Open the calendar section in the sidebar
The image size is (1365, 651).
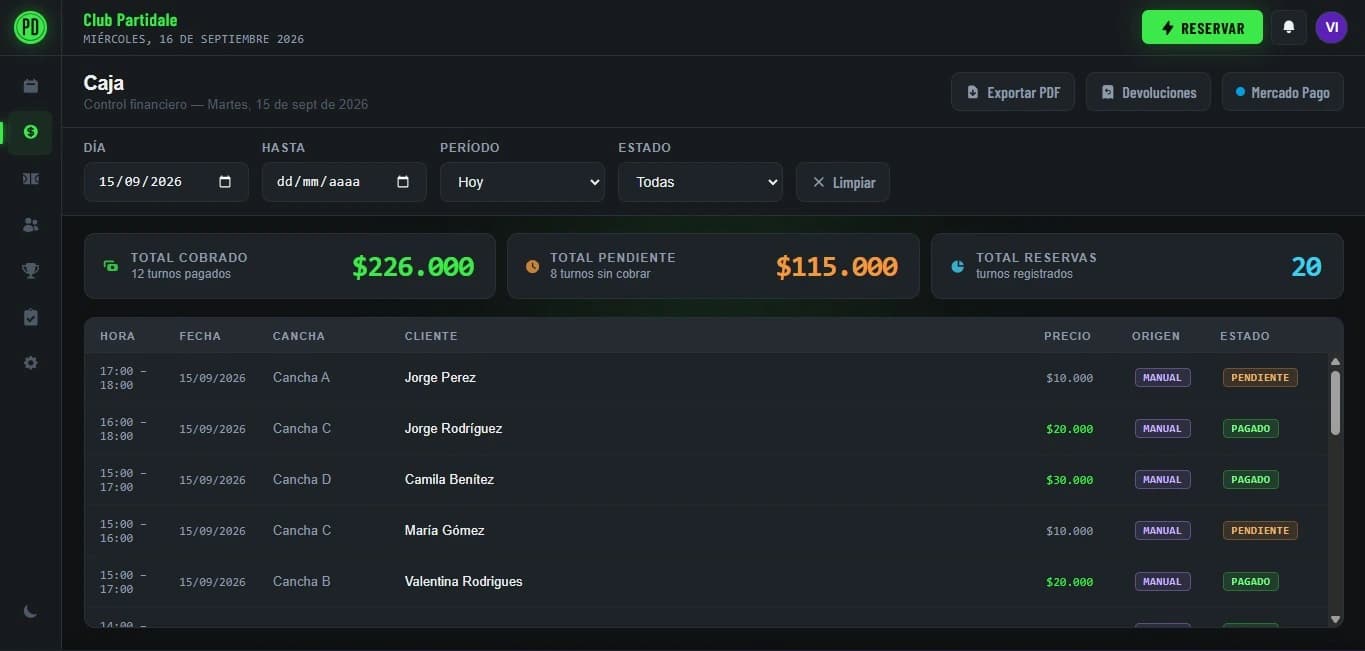30,85
